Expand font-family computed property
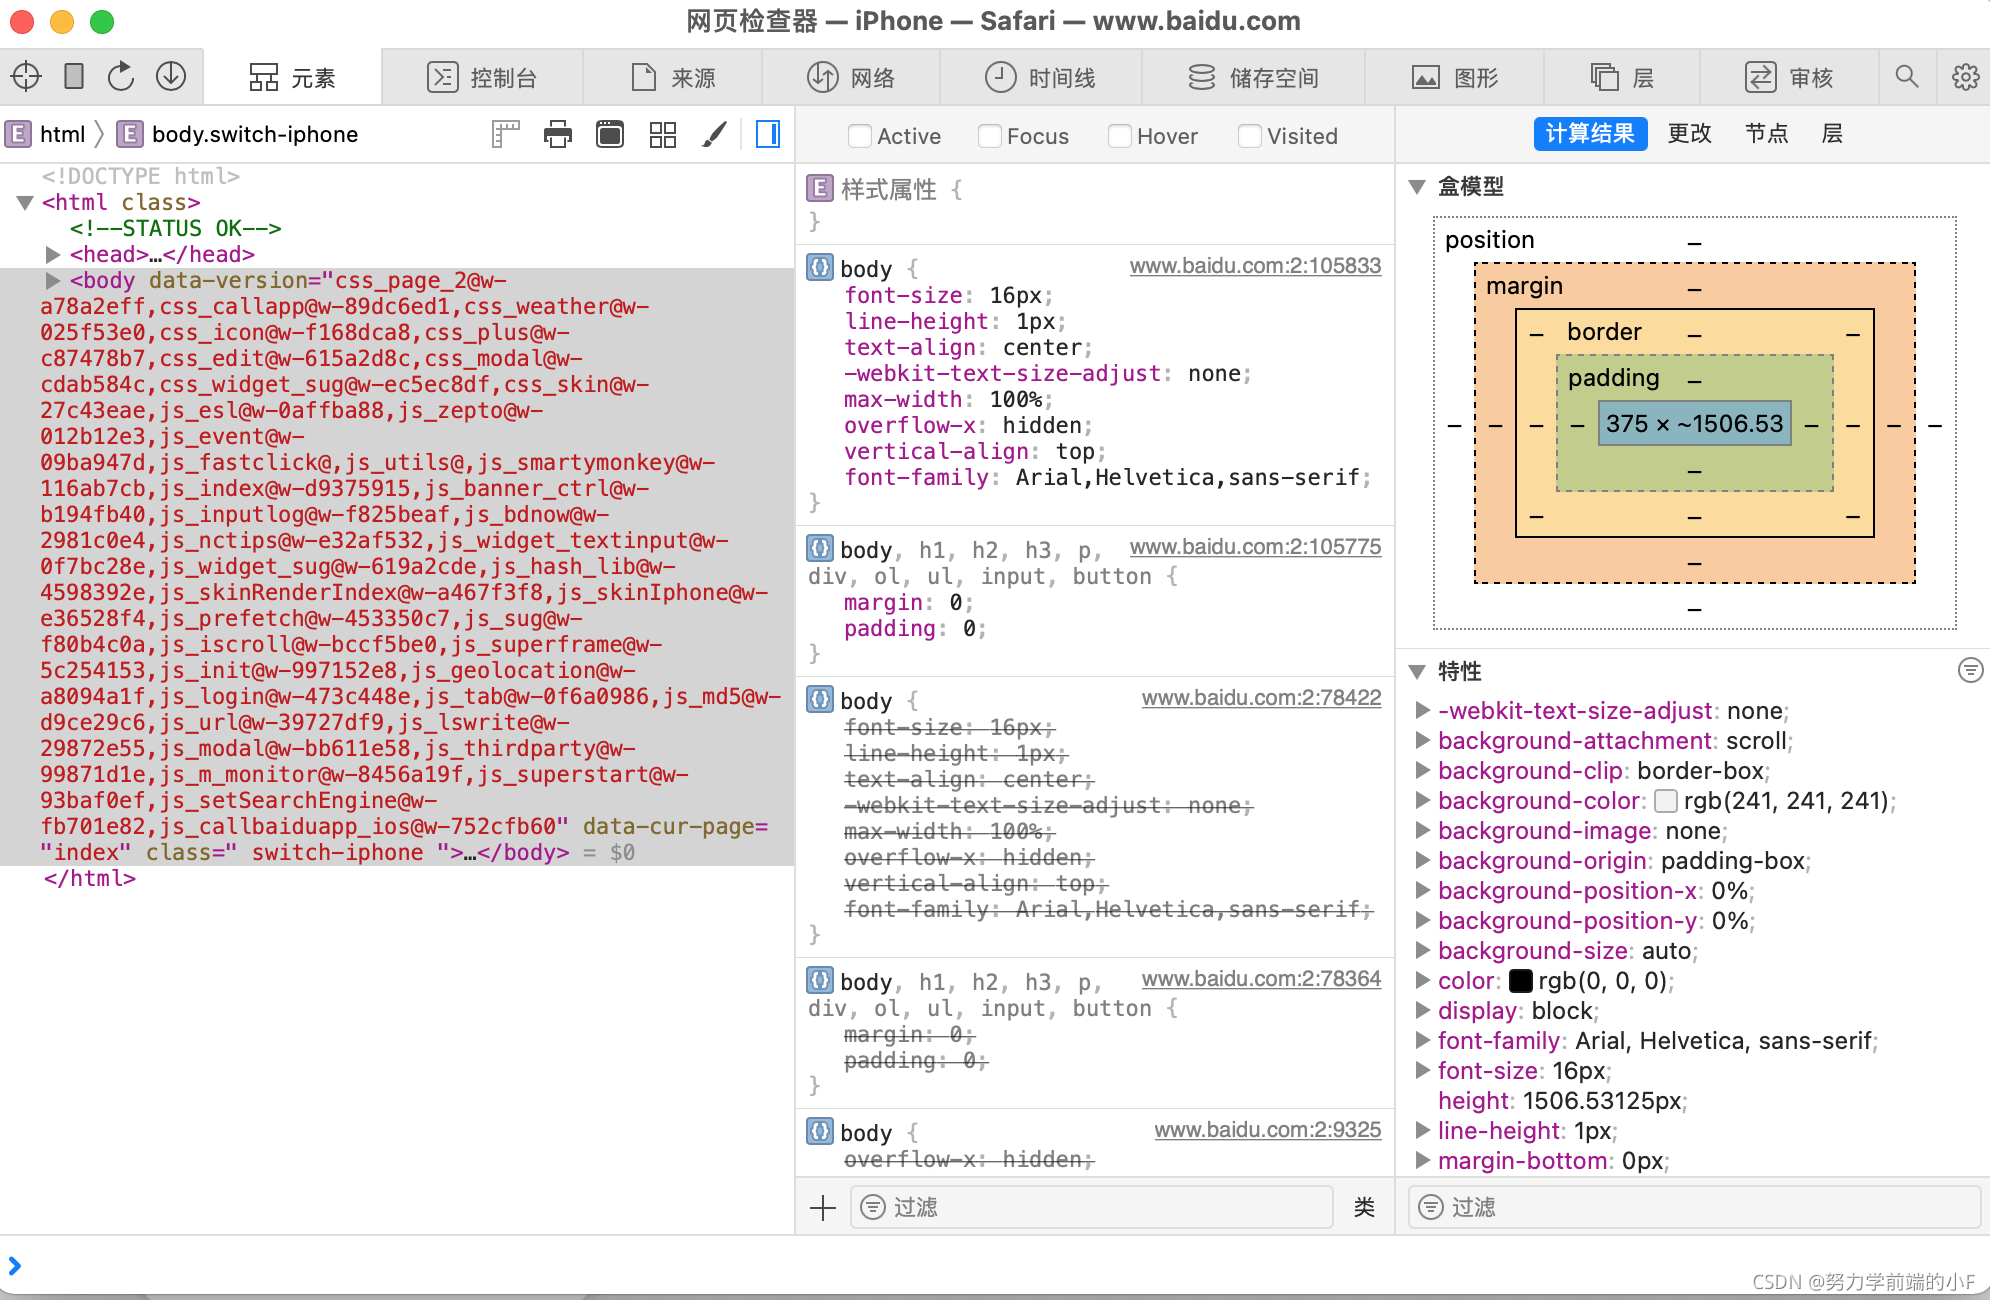This screenshot has width=1990, height=1300. pyautogui.click(x=1422, y=1041)
